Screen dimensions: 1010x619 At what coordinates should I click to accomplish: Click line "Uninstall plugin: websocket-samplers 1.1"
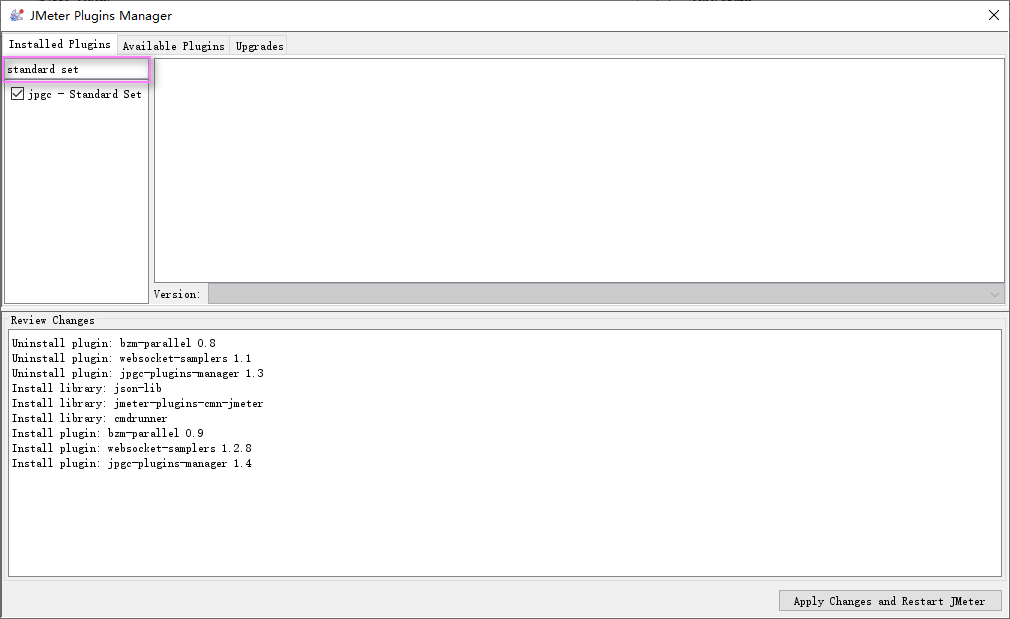point(131,358)
